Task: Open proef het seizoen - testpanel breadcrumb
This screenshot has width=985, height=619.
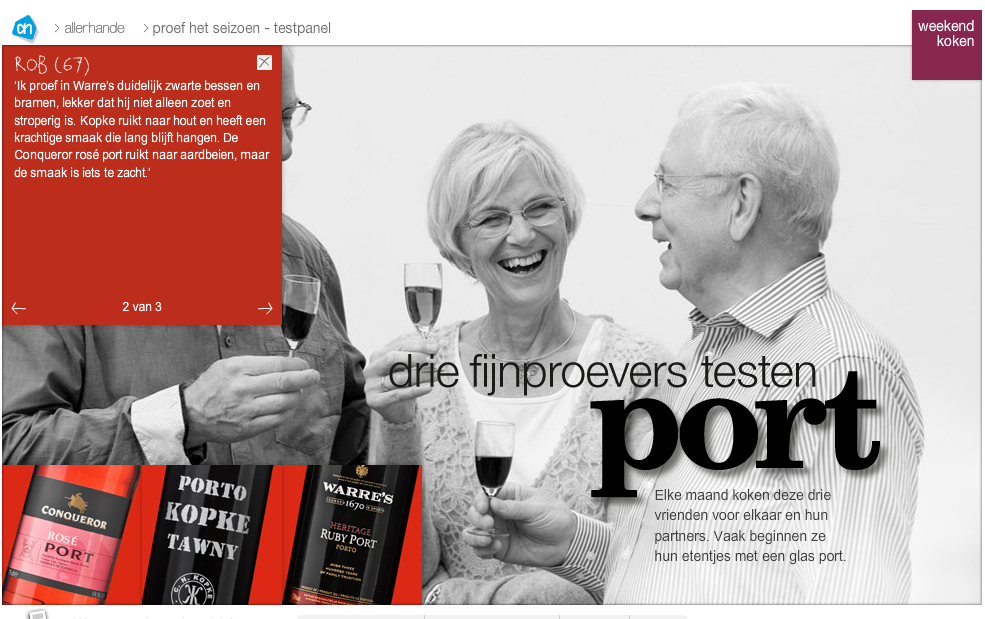Action: point(241,28)
